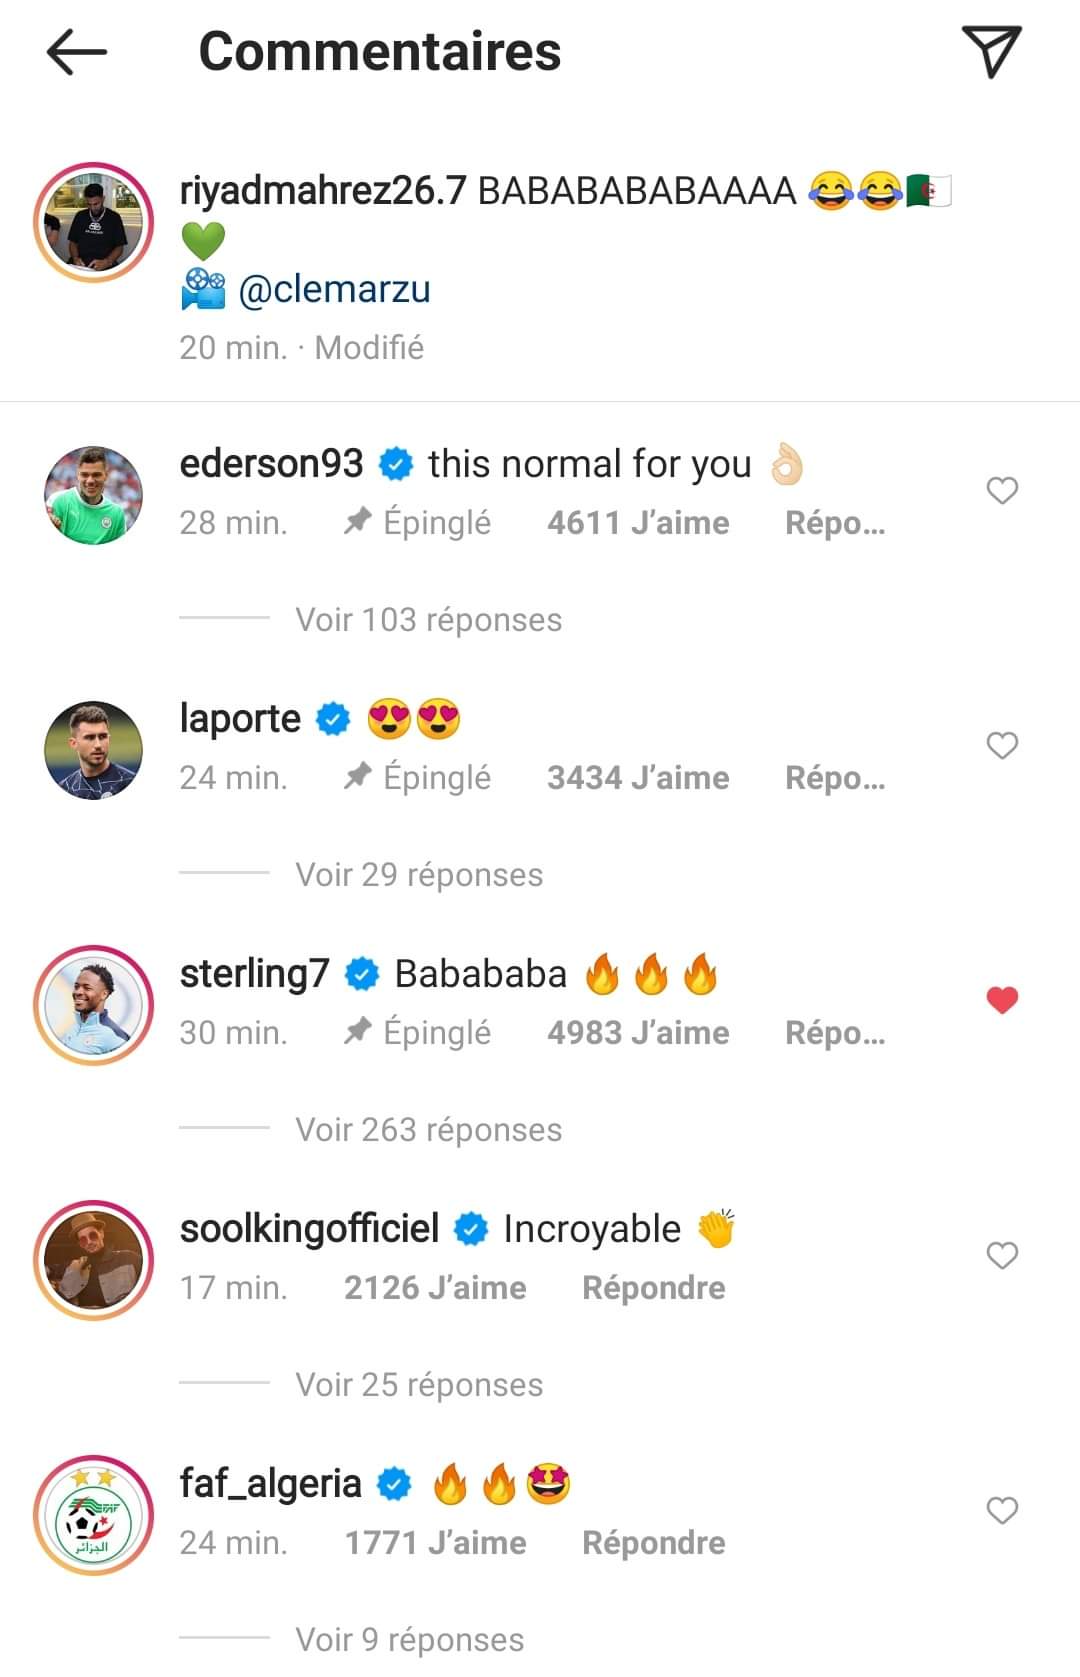Expand Voir 25 réponses under soolkingofficiel

pos(419,1385)
